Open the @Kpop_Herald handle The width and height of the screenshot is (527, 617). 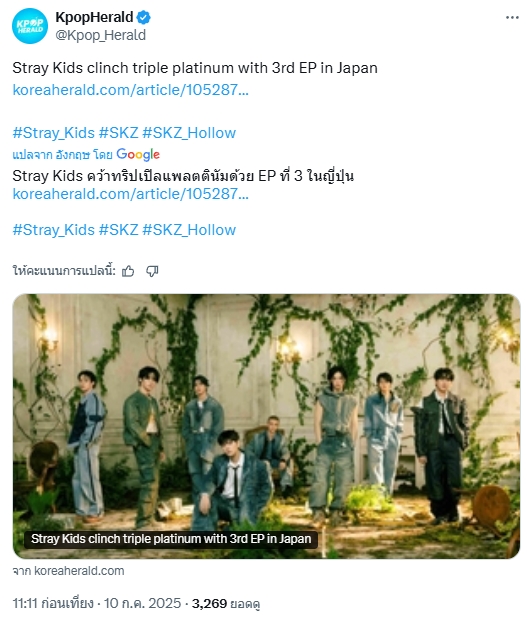[x=101, y=35]
